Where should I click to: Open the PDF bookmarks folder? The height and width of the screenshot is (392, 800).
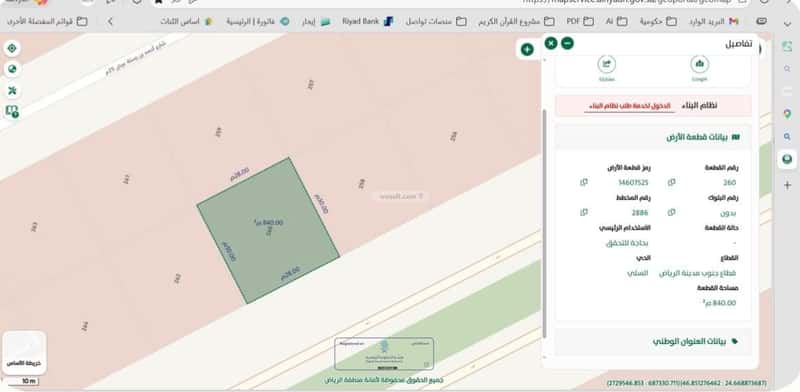click(x=580, y=21)
